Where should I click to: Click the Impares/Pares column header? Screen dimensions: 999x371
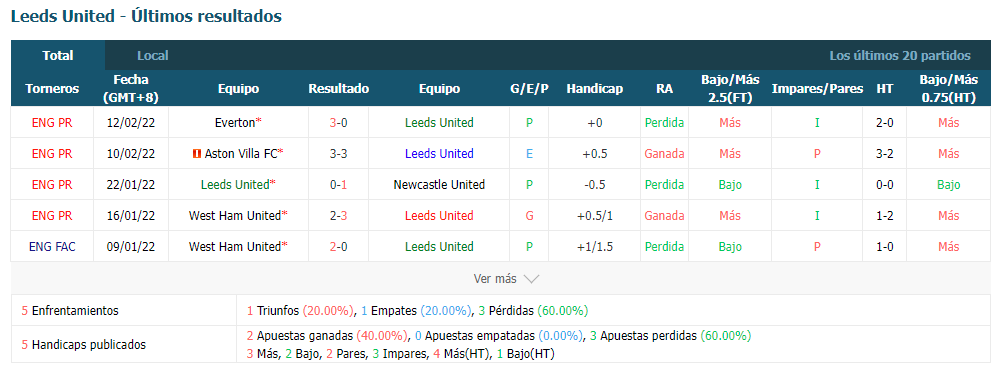click(x=817, y=89)
